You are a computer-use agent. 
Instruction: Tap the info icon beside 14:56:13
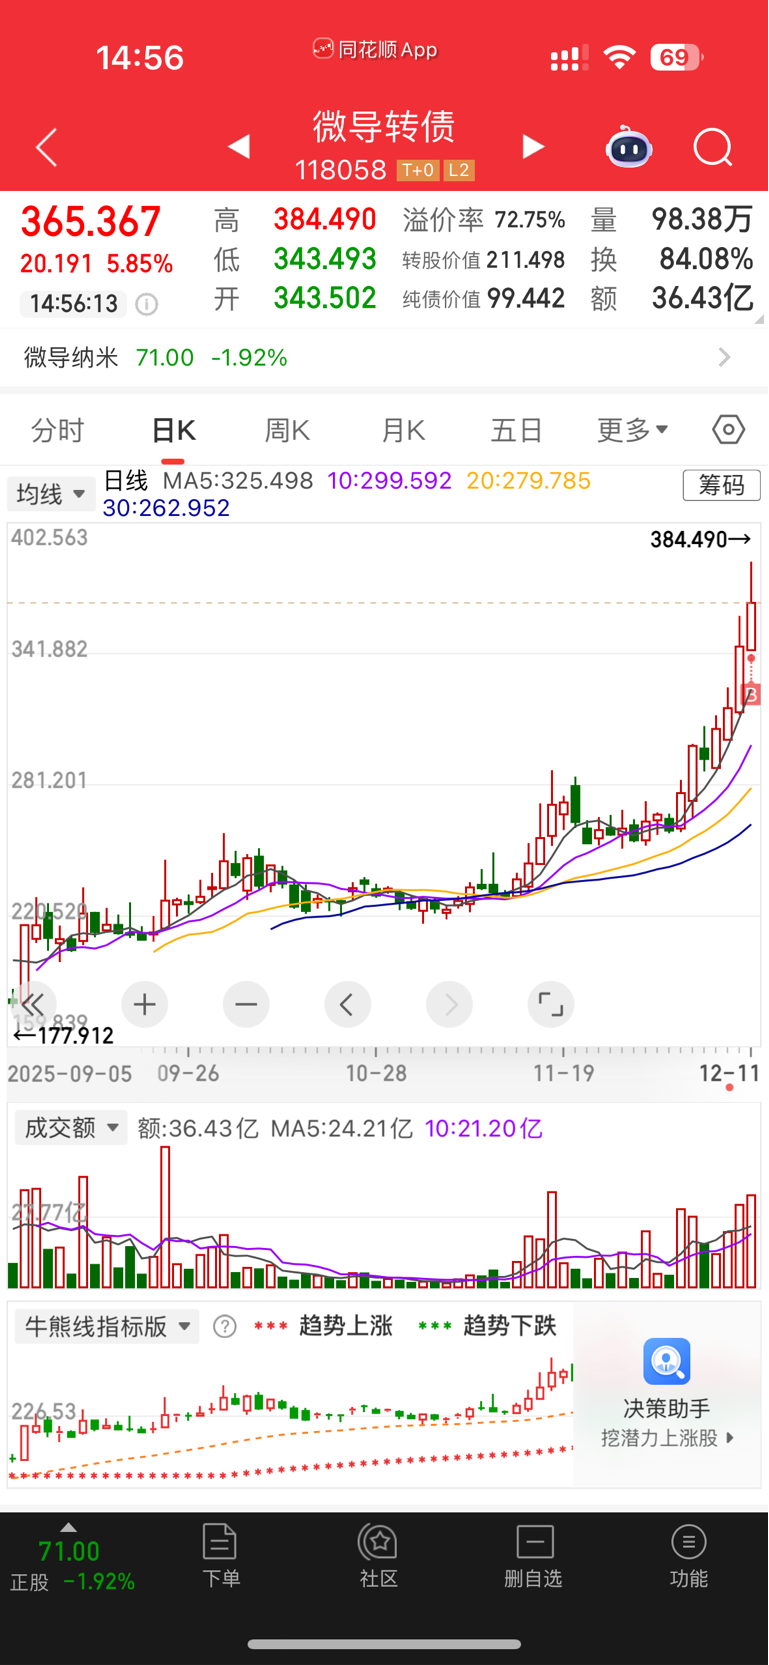[x=146, y=304]
